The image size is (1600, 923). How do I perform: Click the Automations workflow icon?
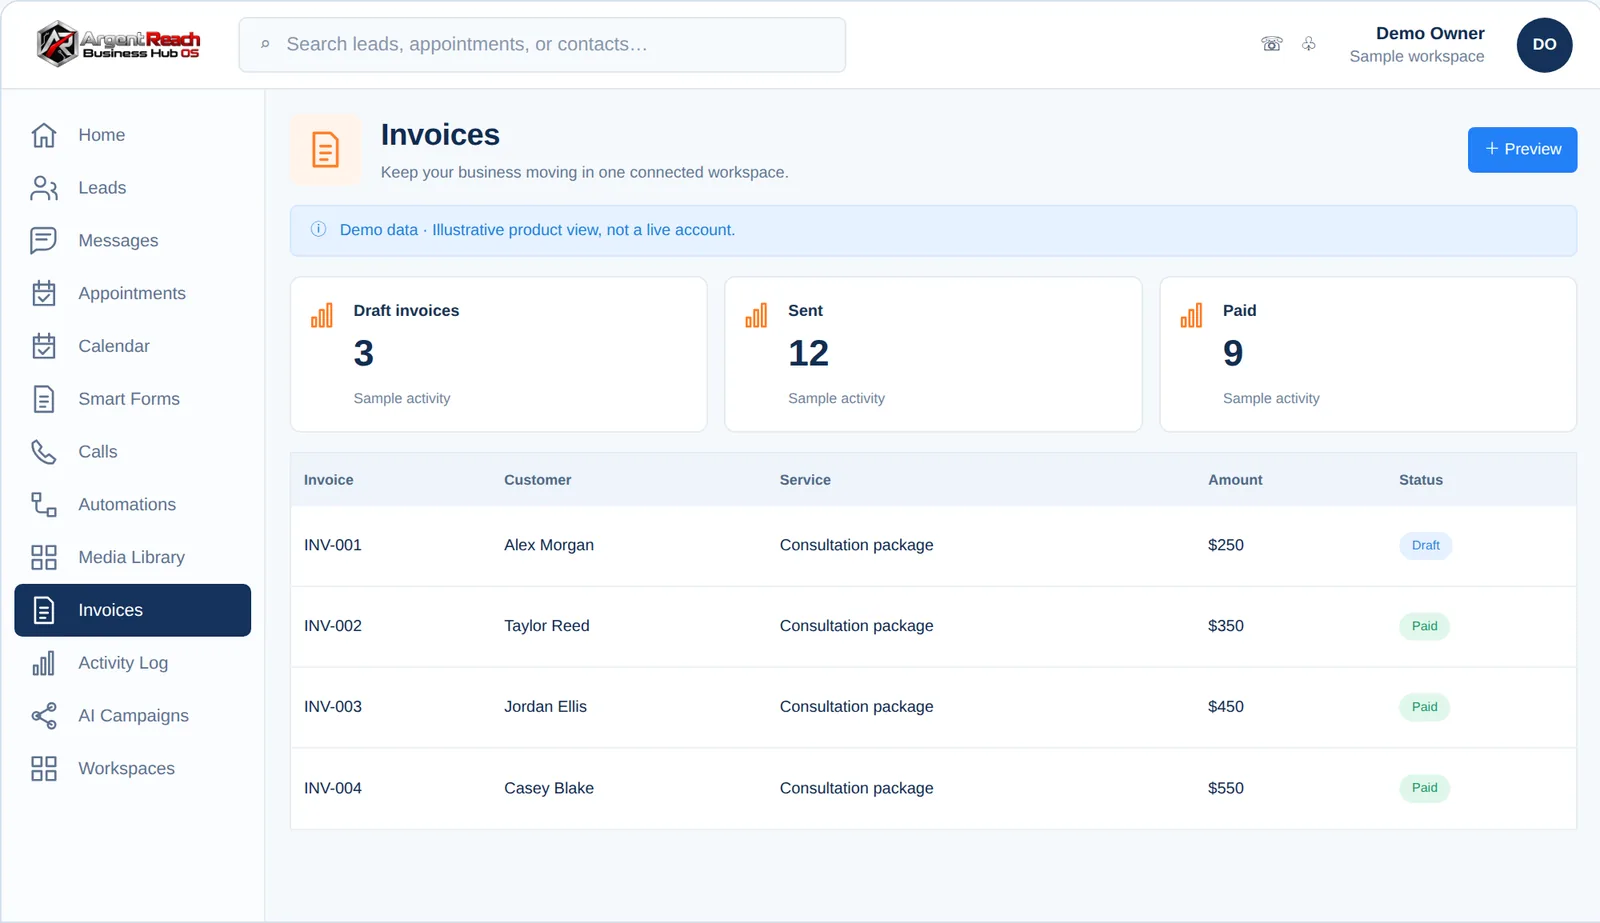pyautogui.click(x=44, y=505)
